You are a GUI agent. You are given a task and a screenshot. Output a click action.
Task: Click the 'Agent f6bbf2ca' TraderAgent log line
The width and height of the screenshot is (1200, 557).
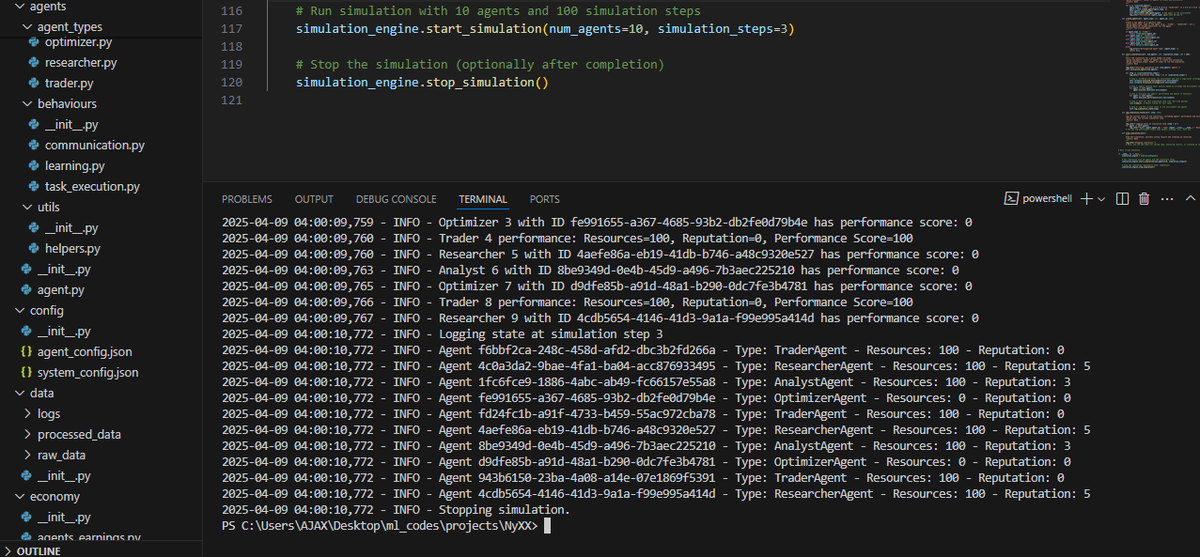click(643, 350)
